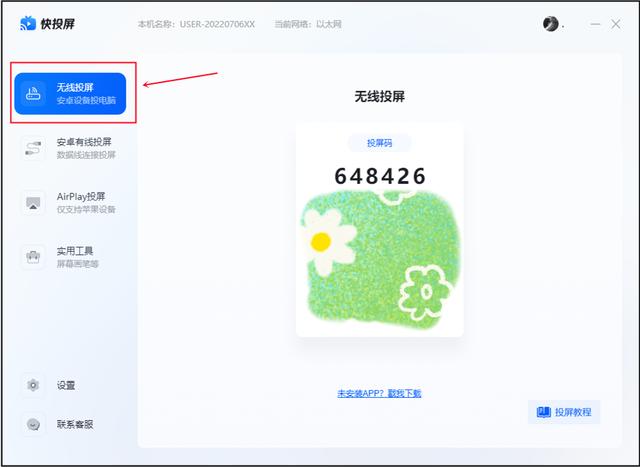Click the casting code 648426

pyautogui.click(x=380, y=176)
